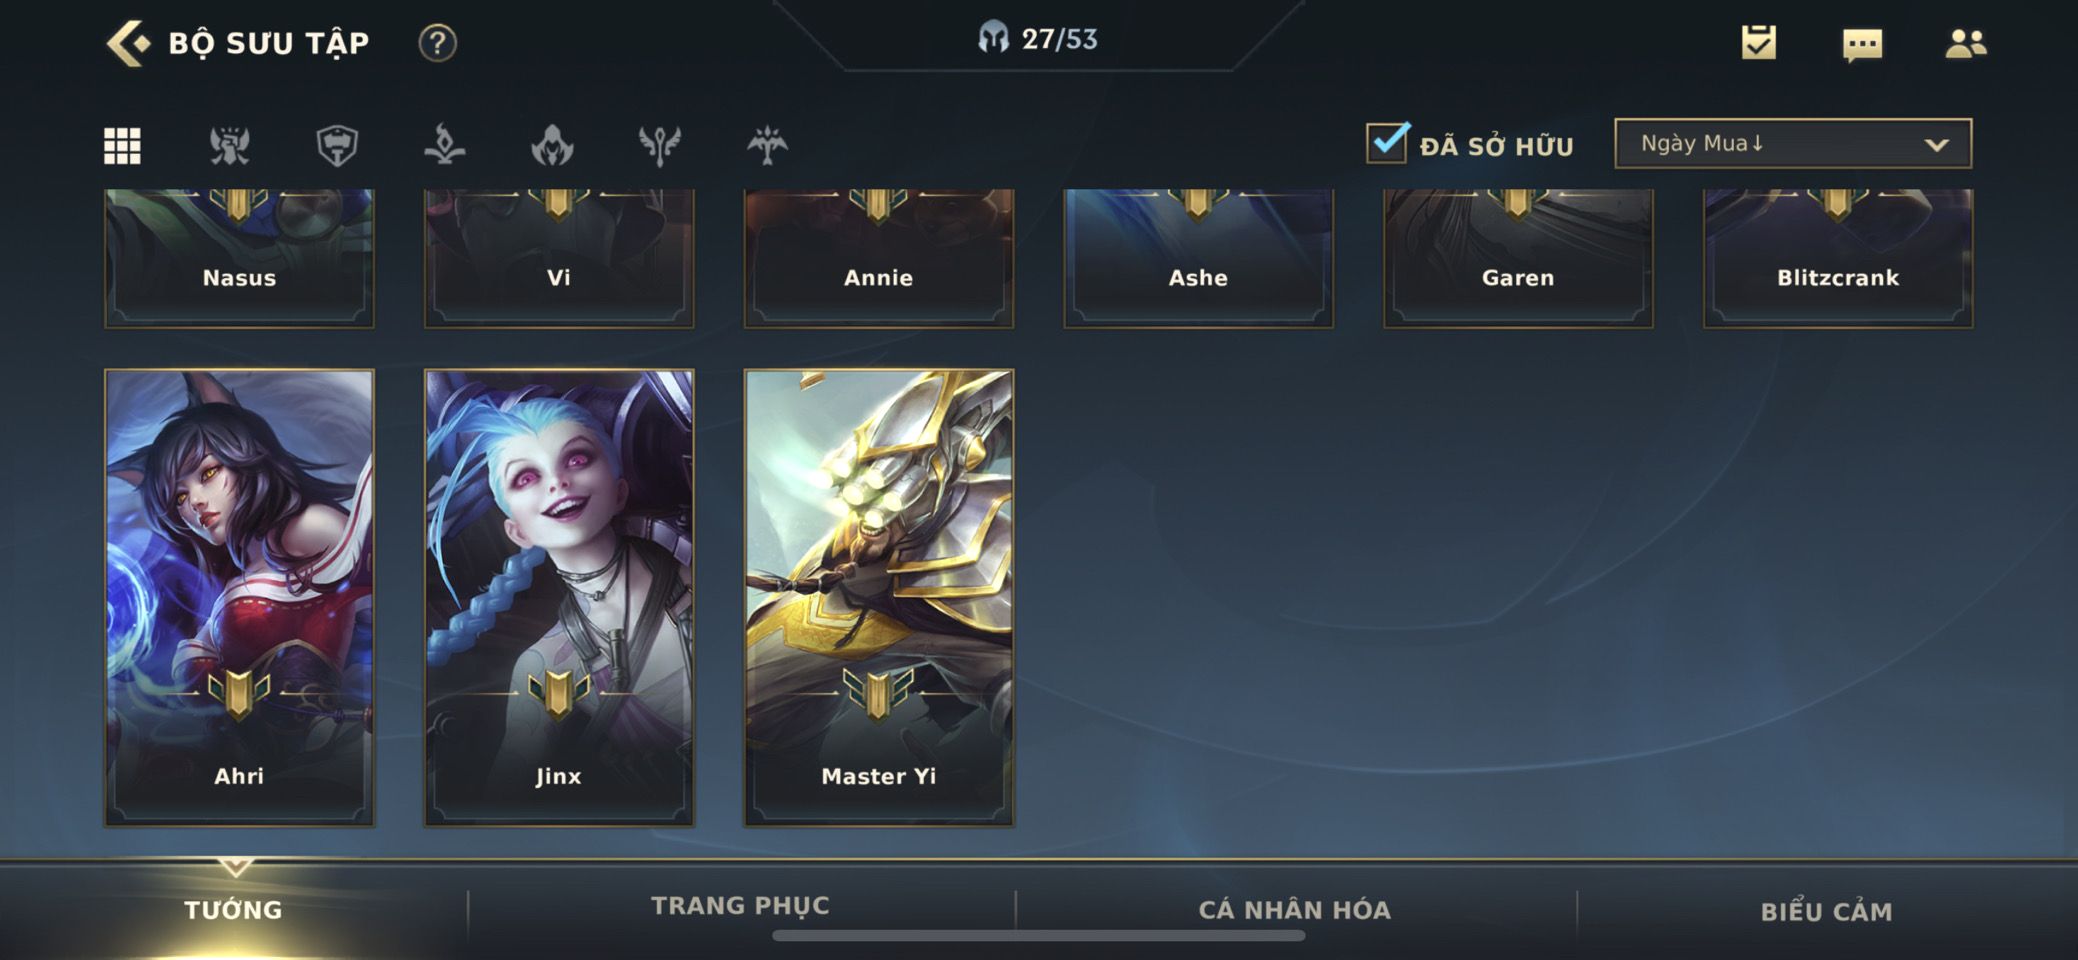Open the Master Yi champion card

879,598
